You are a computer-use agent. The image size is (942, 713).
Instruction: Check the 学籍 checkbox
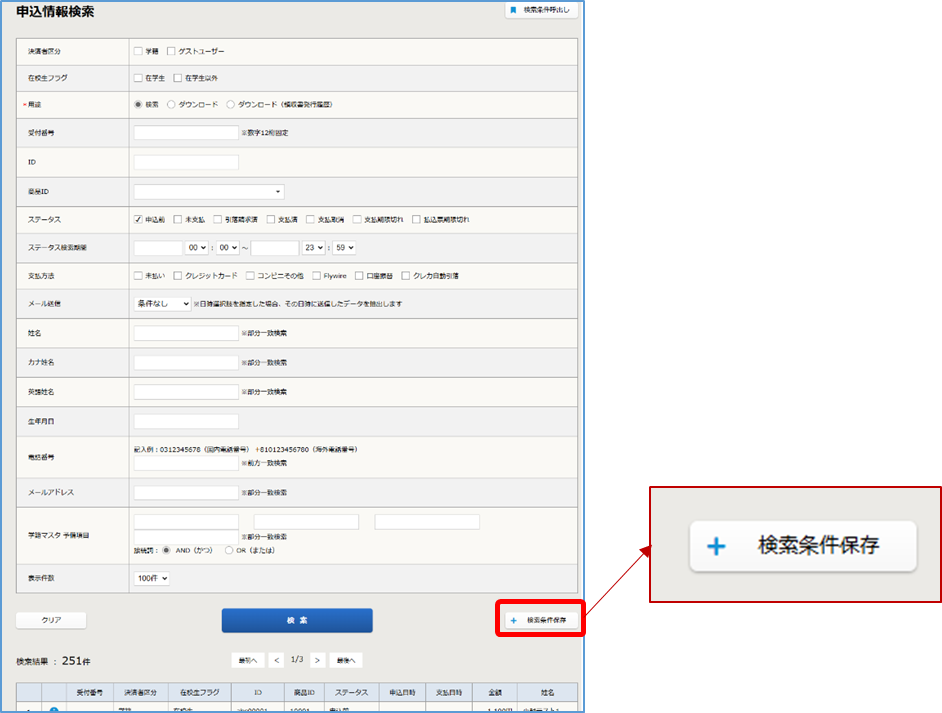[138, 50]
